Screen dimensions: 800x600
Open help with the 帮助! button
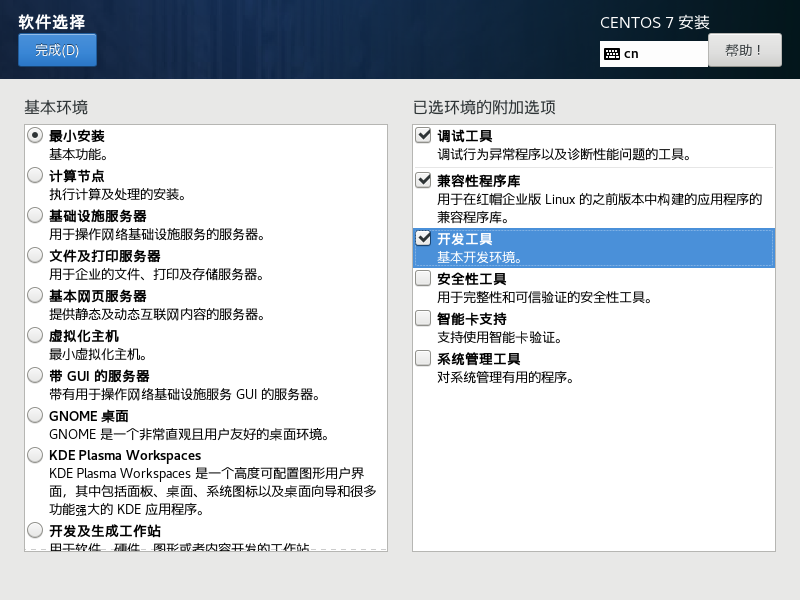pyautogui.click(x=744, y=50)
